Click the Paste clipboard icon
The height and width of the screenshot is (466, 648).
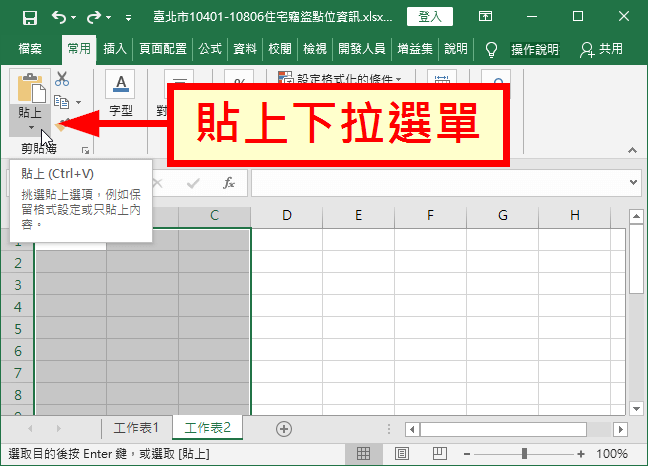pos(30,88)
